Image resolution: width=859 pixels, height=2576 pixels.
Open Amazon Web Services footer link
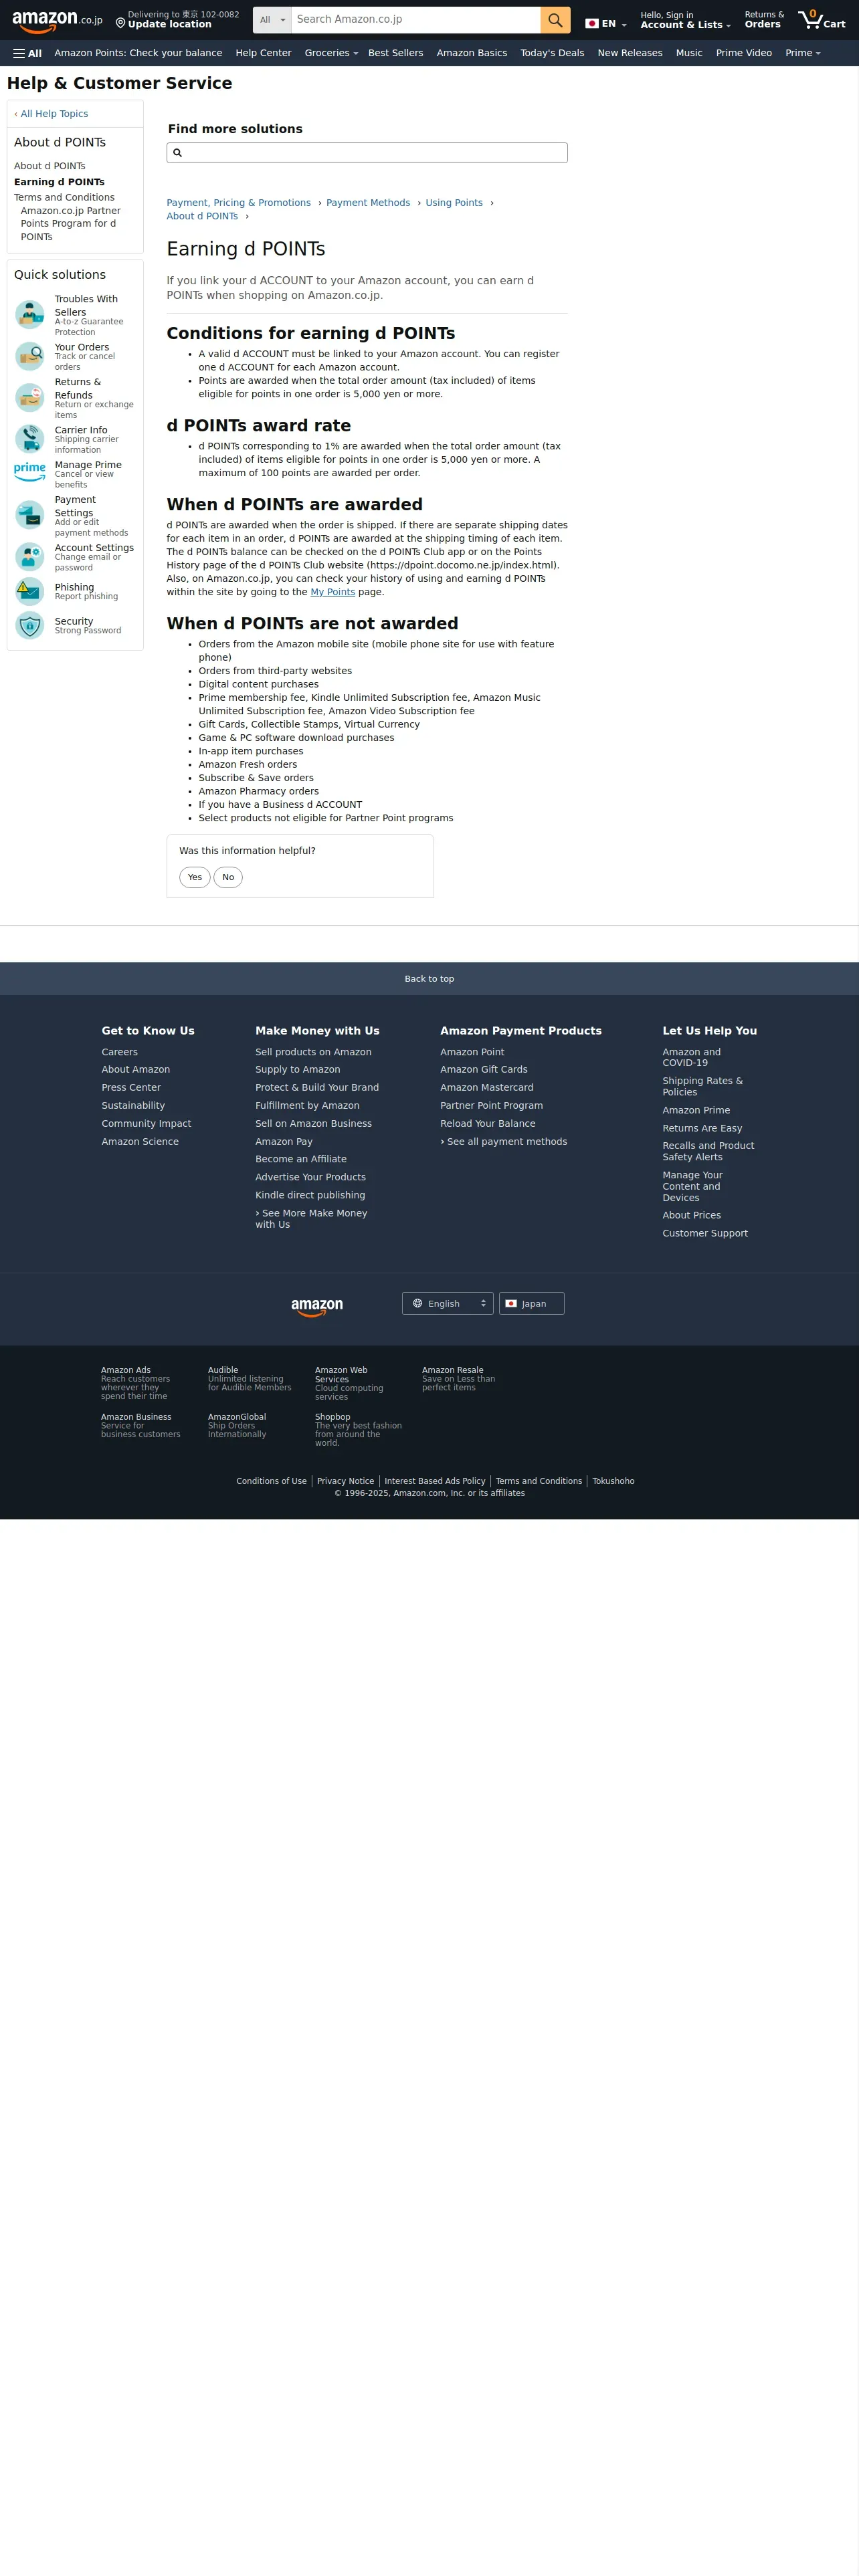click(349, 1383)
